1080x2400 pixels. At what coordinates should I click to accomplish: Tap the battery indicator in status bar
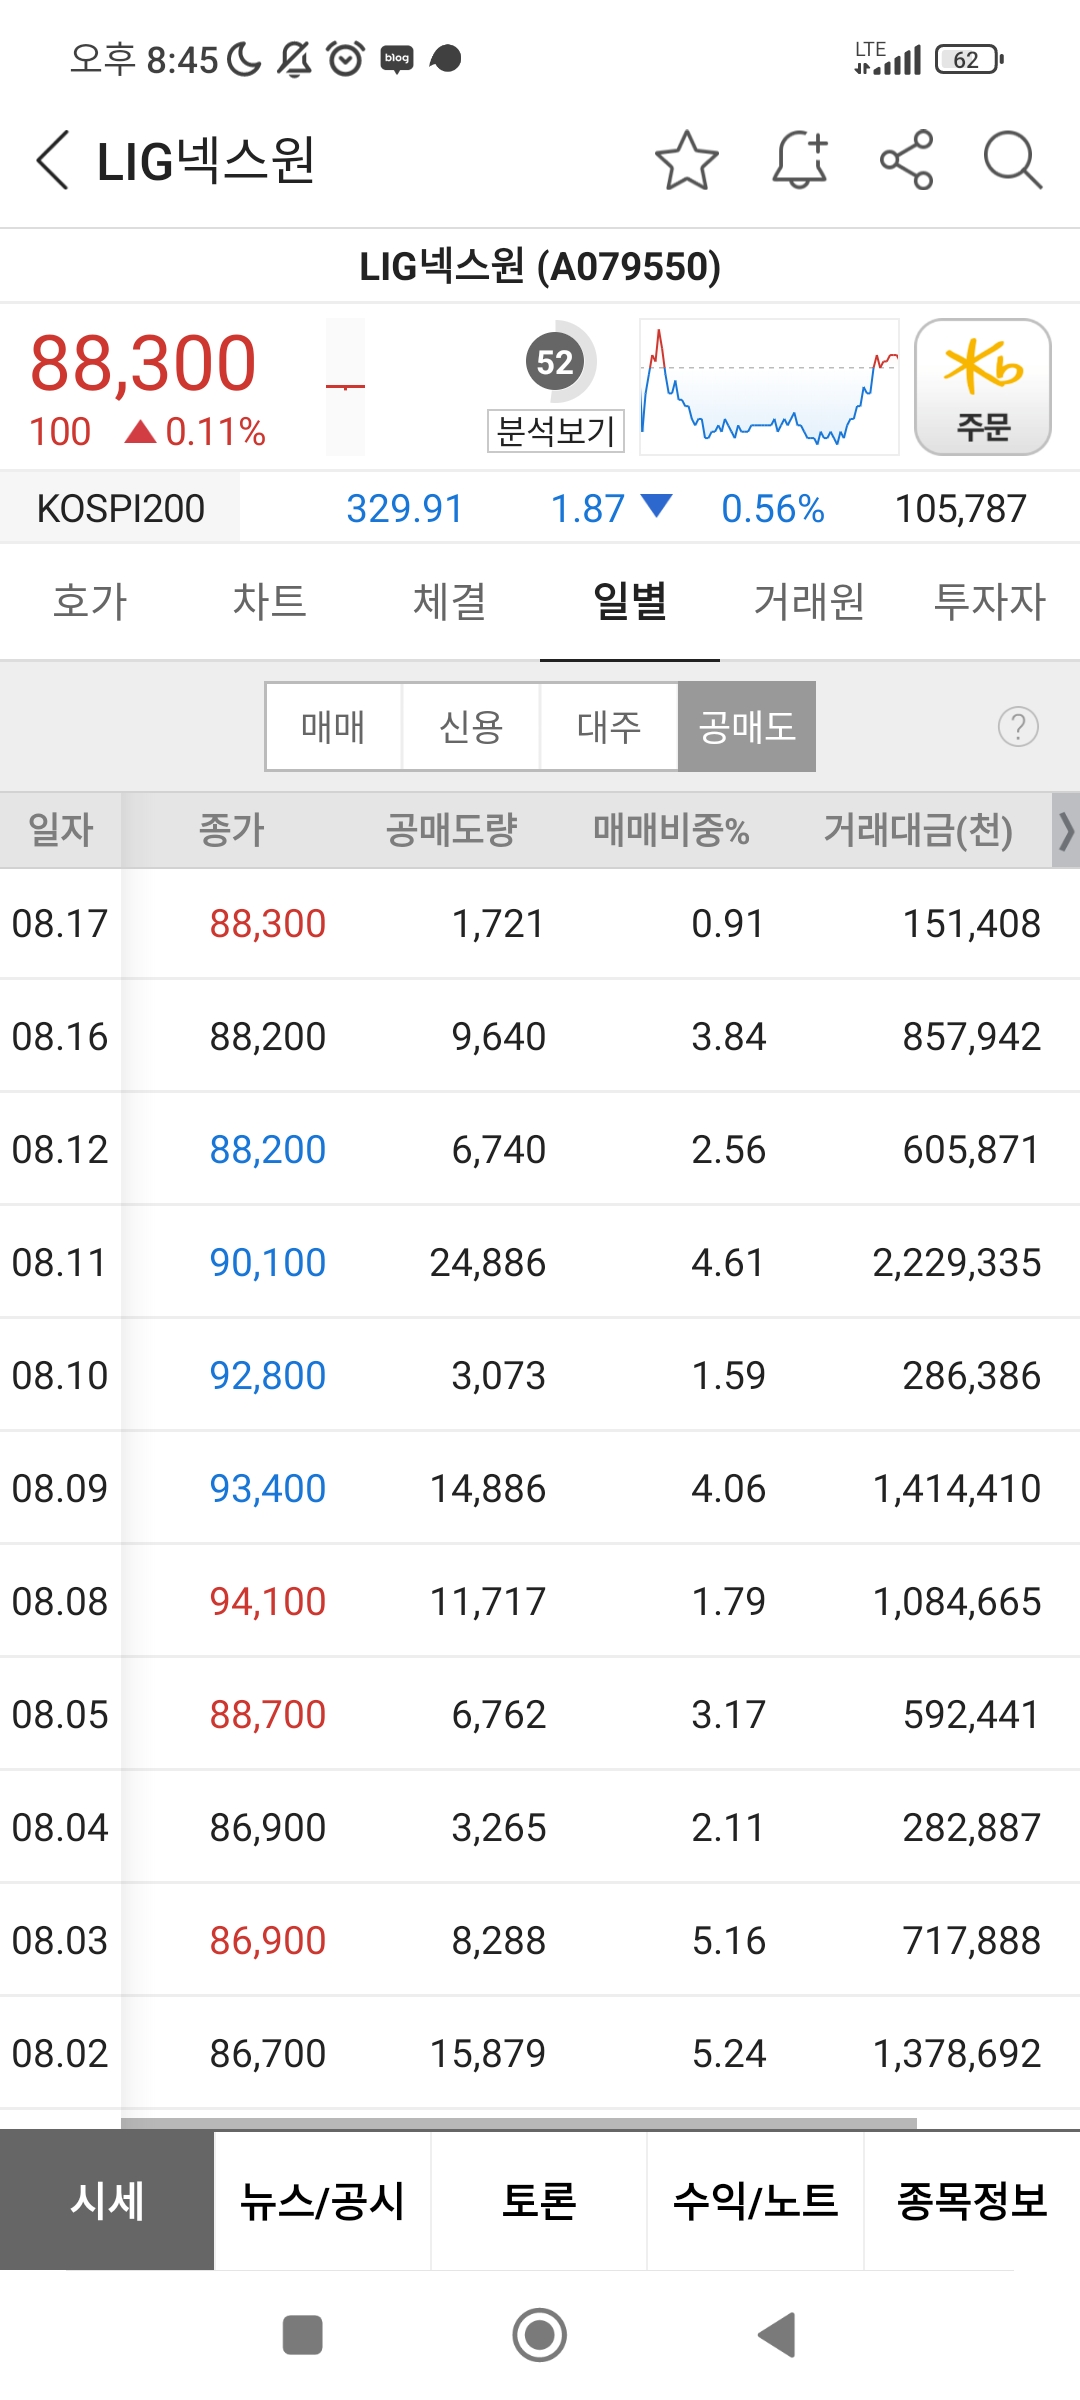pyautogui.click(x=969, y=60)
